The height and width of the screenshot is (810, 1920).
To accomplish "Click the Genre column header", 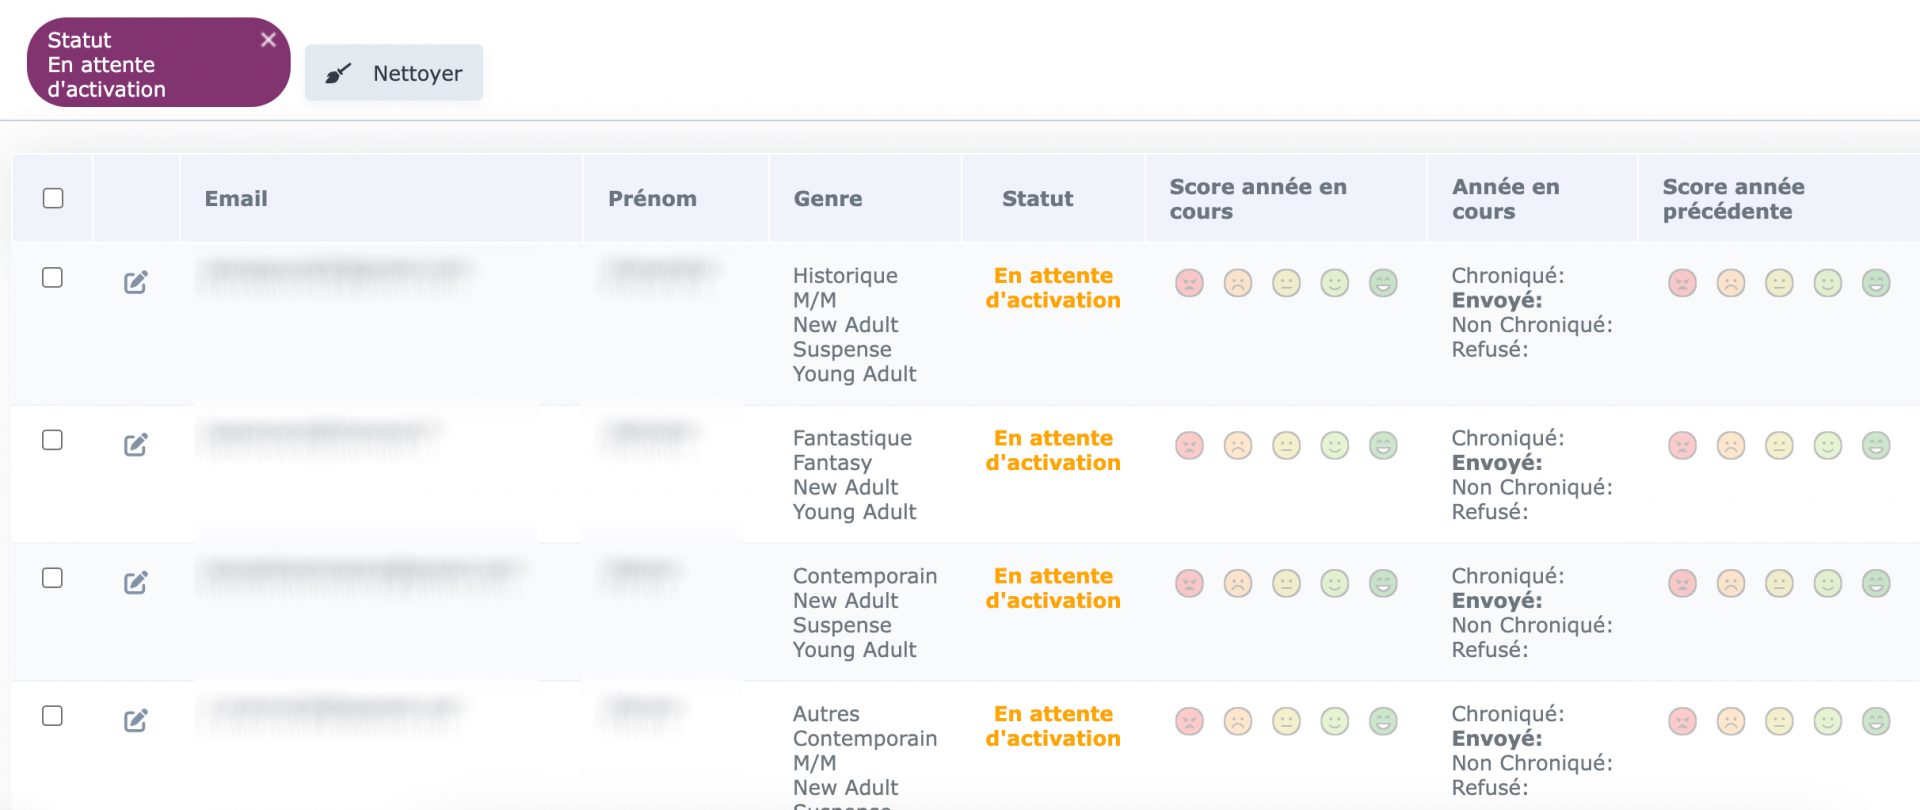I will (828, 198).
